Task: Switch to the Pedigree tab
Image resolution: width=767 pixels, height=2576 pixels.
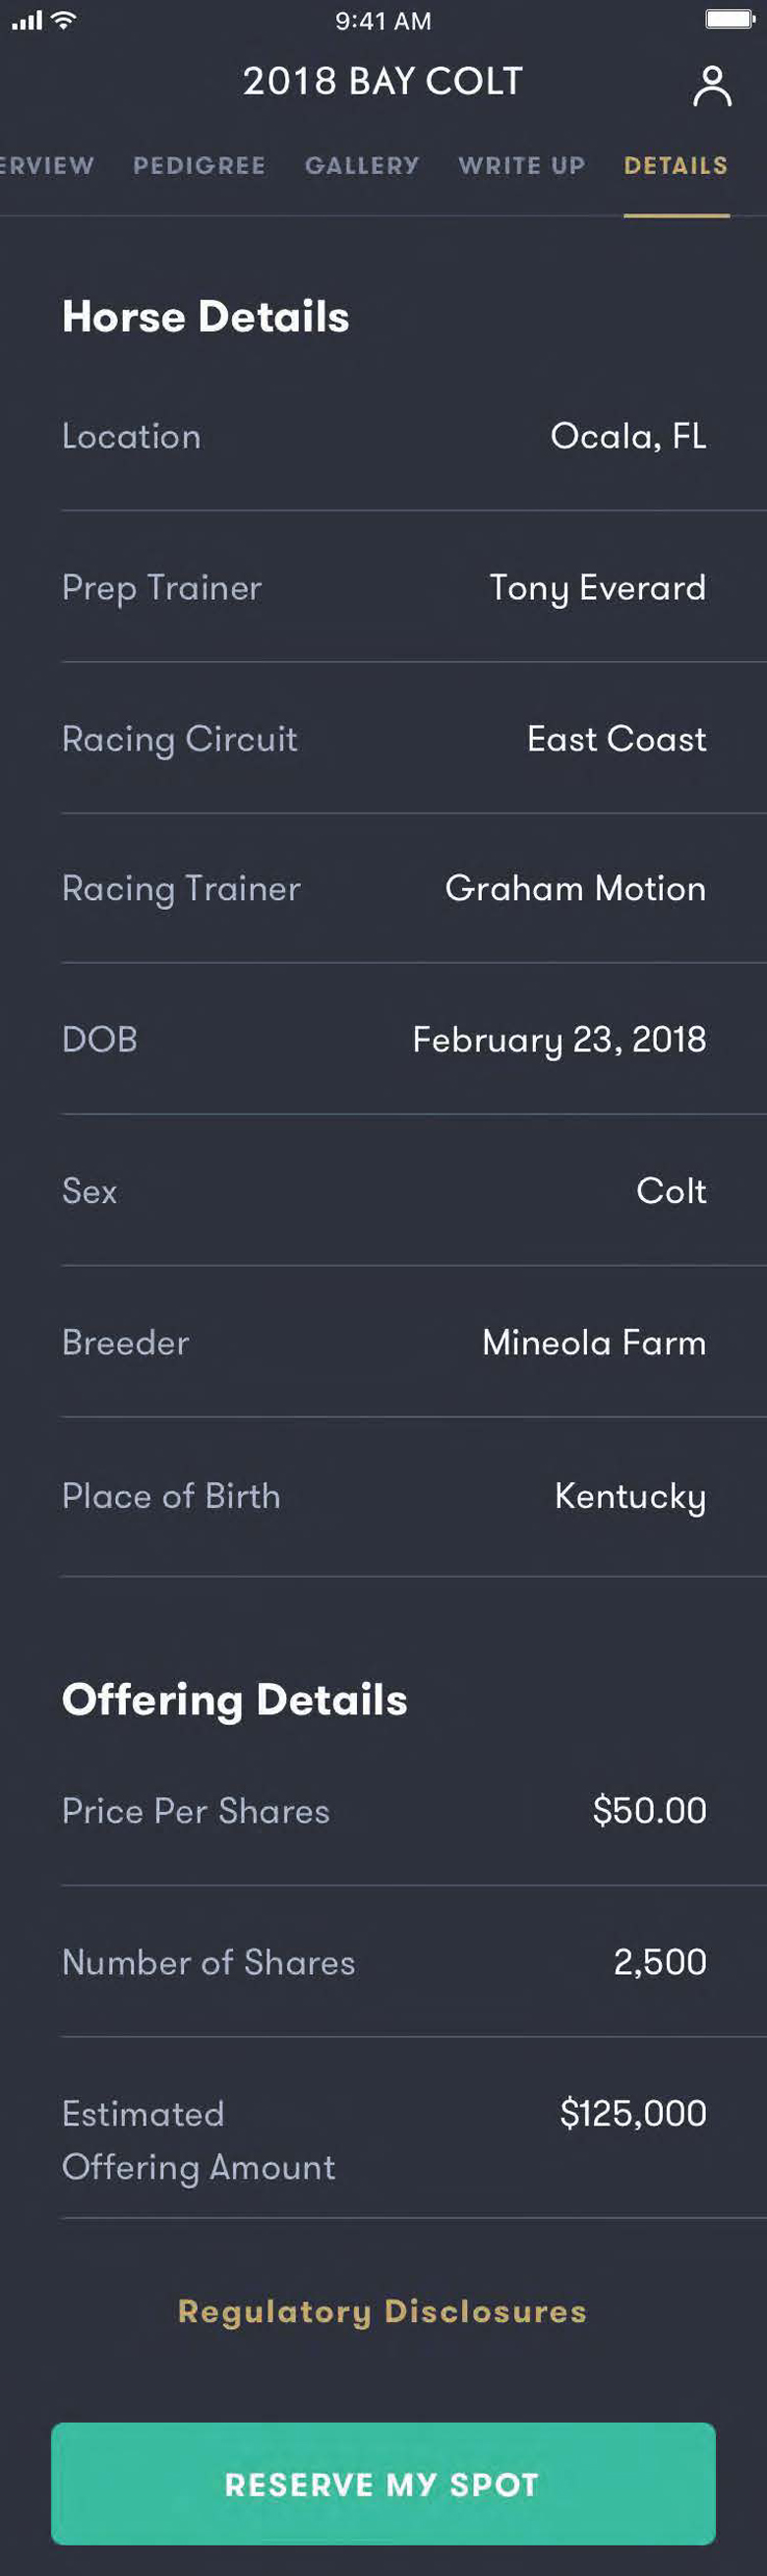Action: pos(199,166)
